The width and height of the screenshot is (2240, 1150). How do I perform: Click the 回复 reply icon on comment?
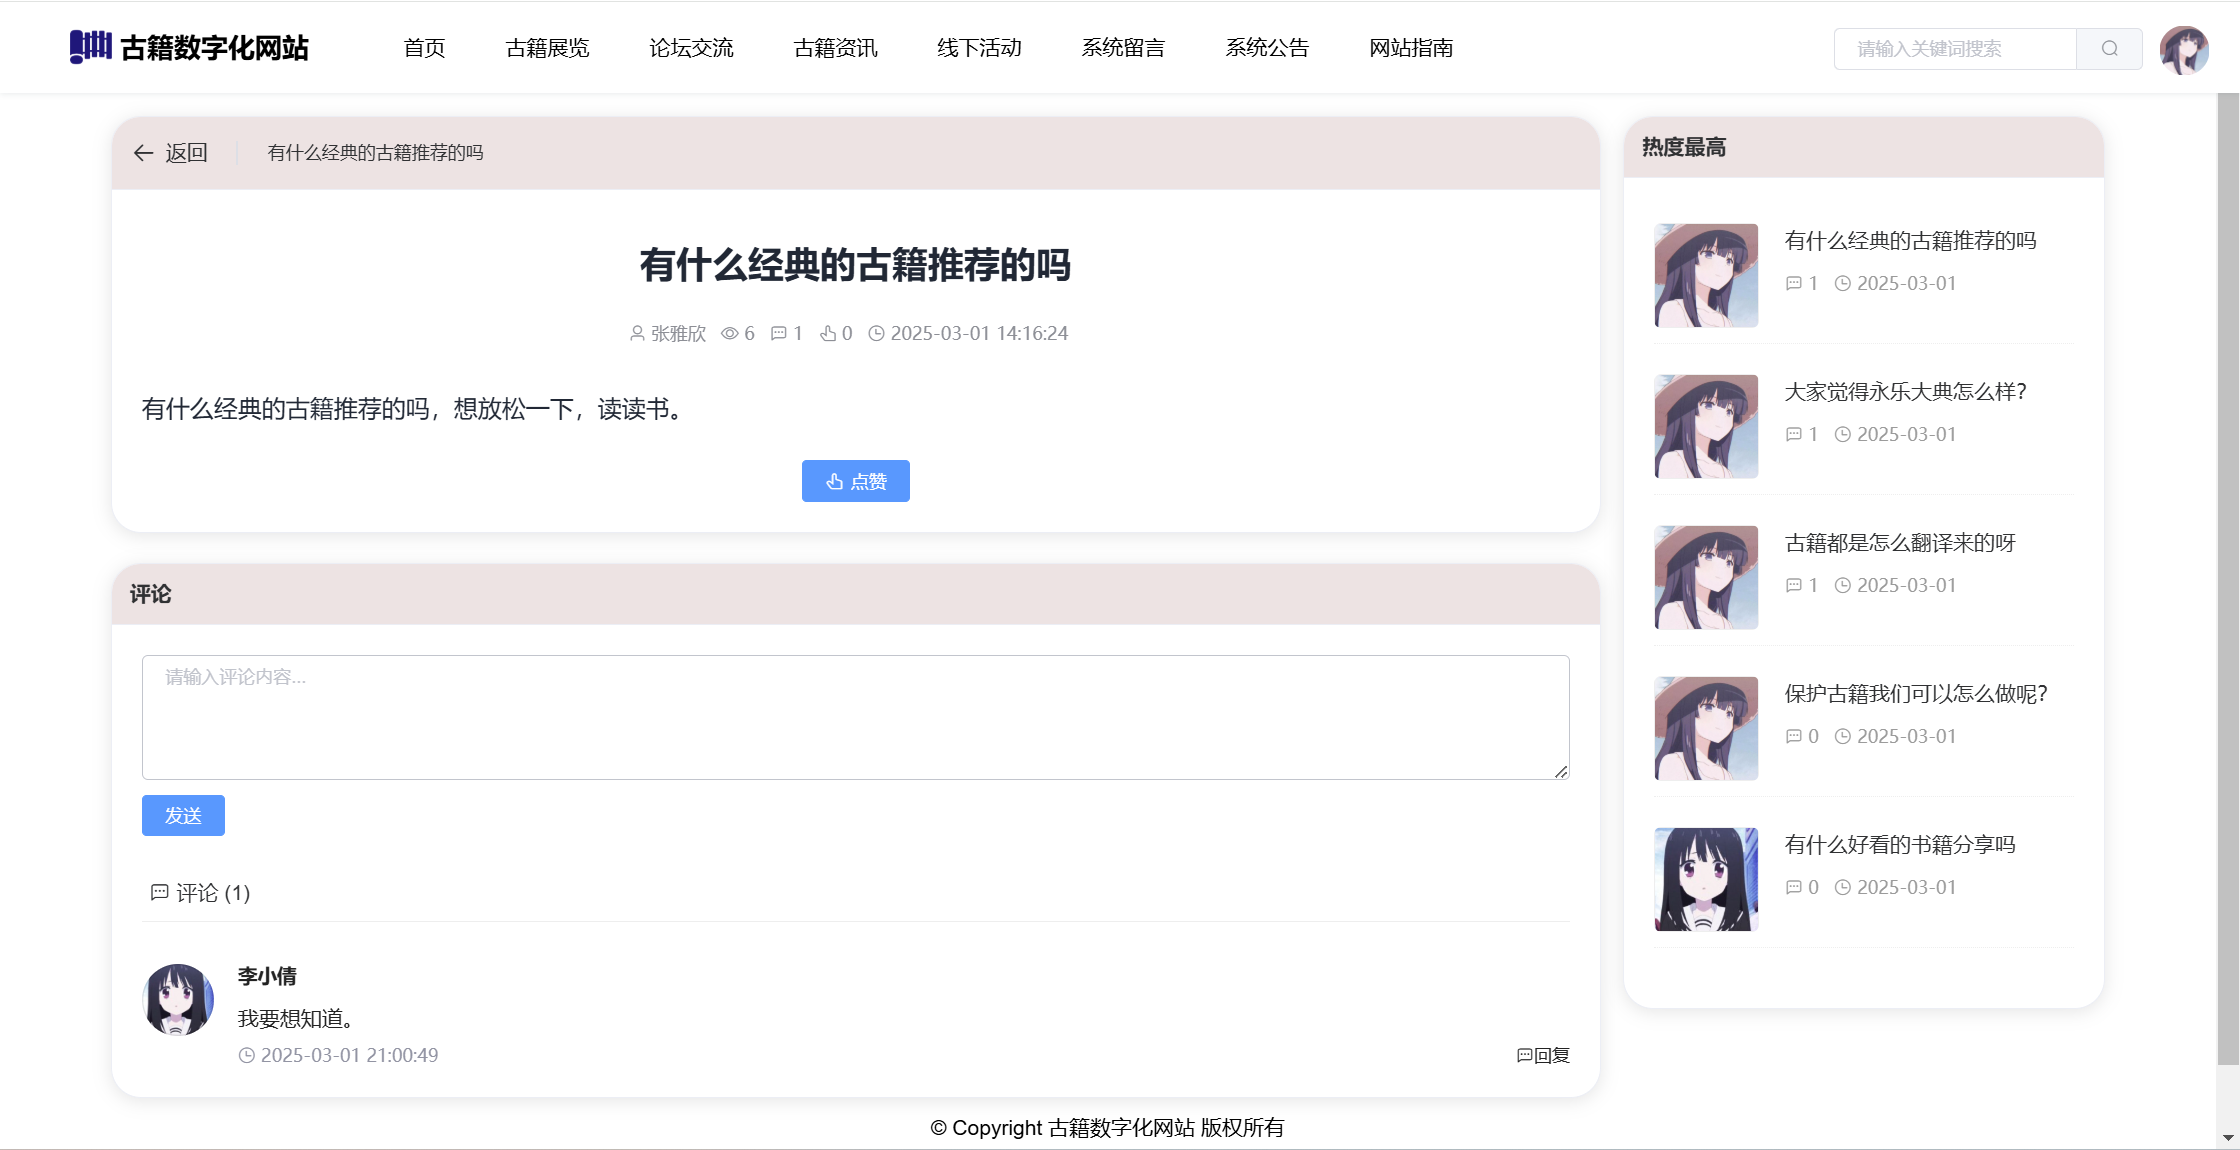1524,1056
